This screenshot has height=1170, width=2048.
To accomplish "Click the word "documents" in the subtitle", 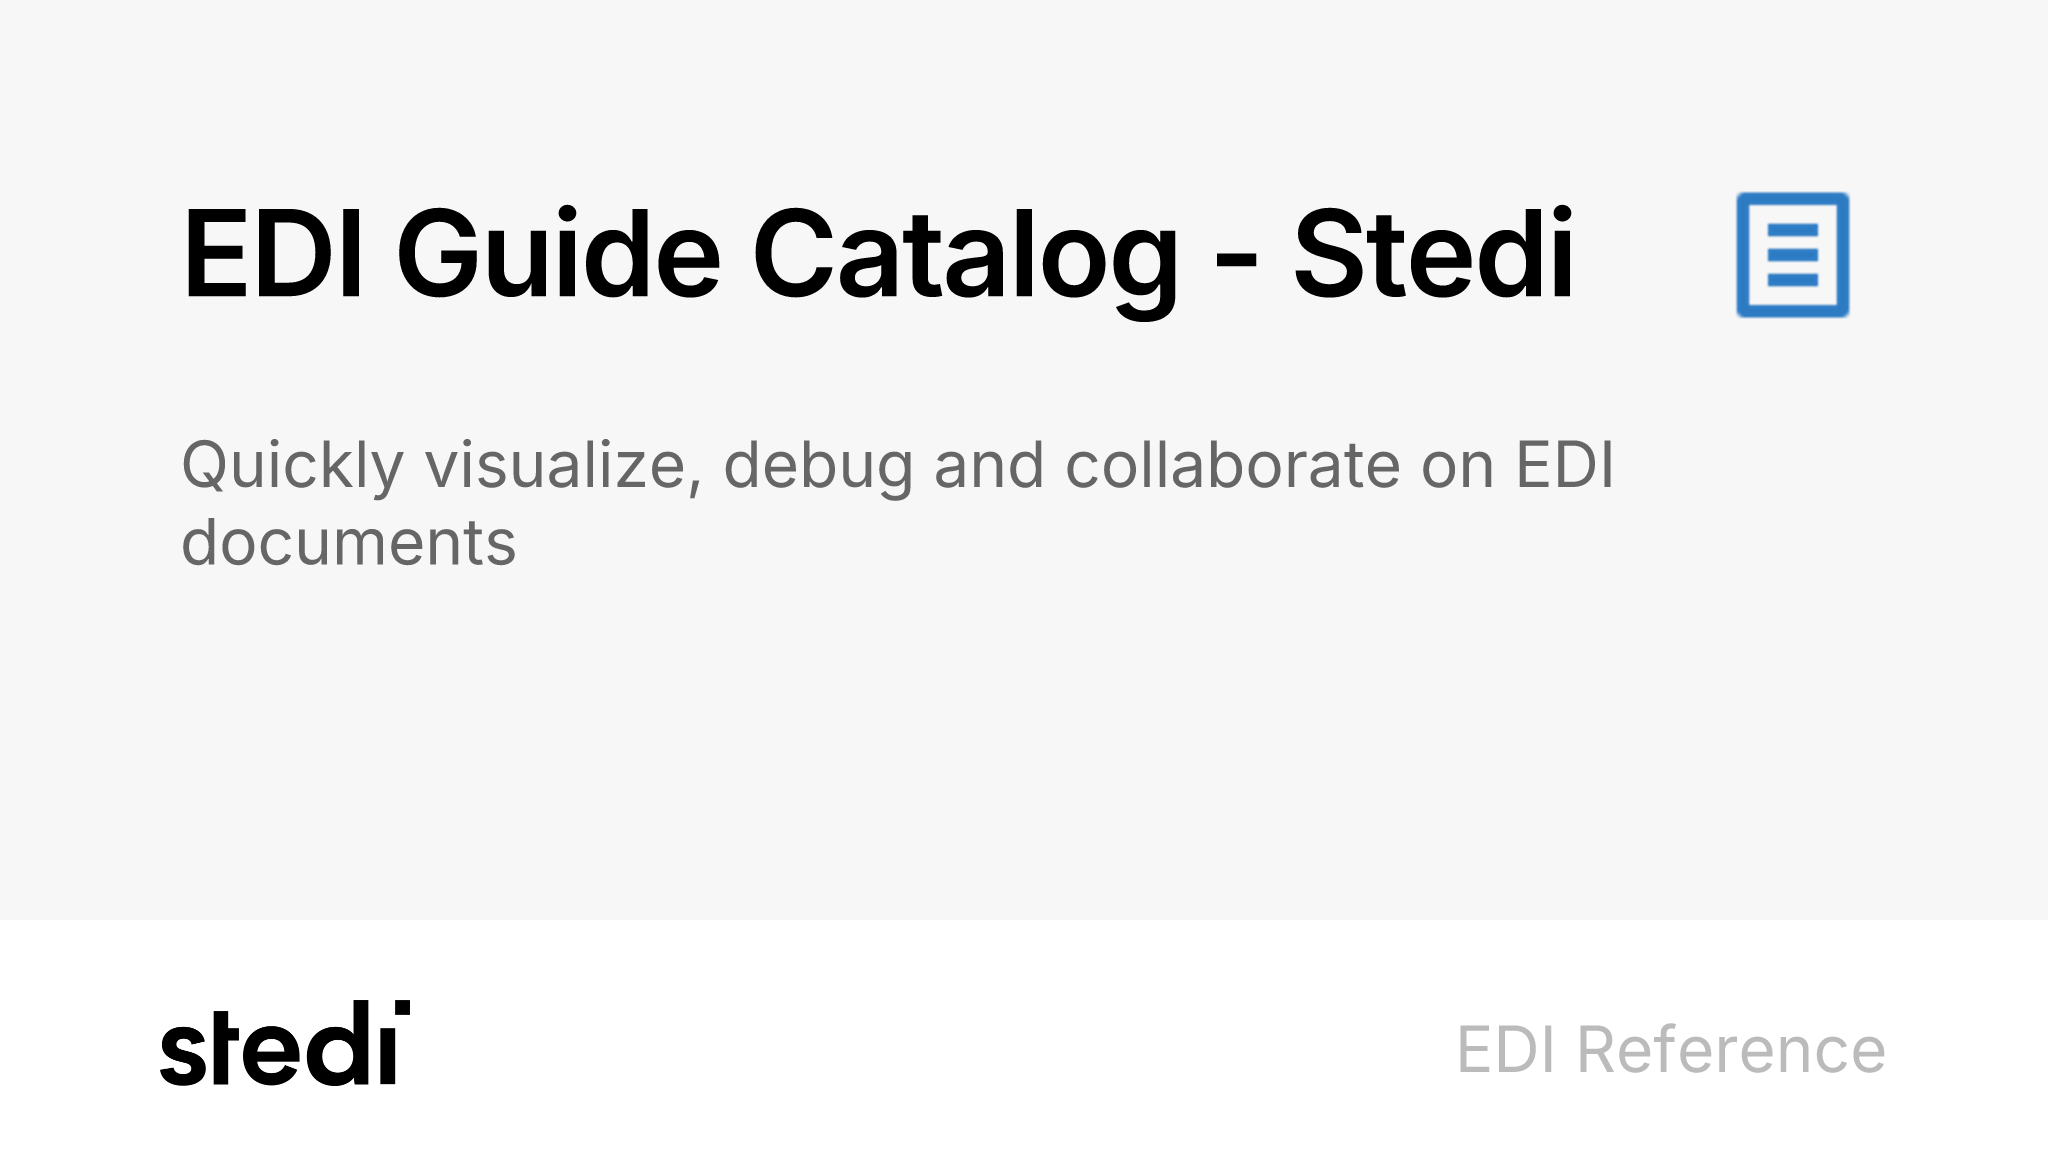I will 349,542.
